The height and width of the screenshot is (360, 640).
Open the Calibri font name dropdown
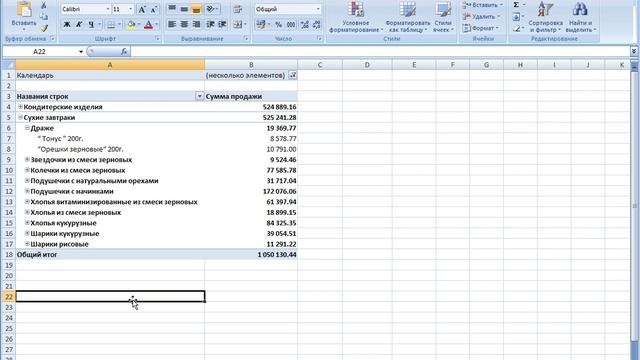tap(108, 9)
